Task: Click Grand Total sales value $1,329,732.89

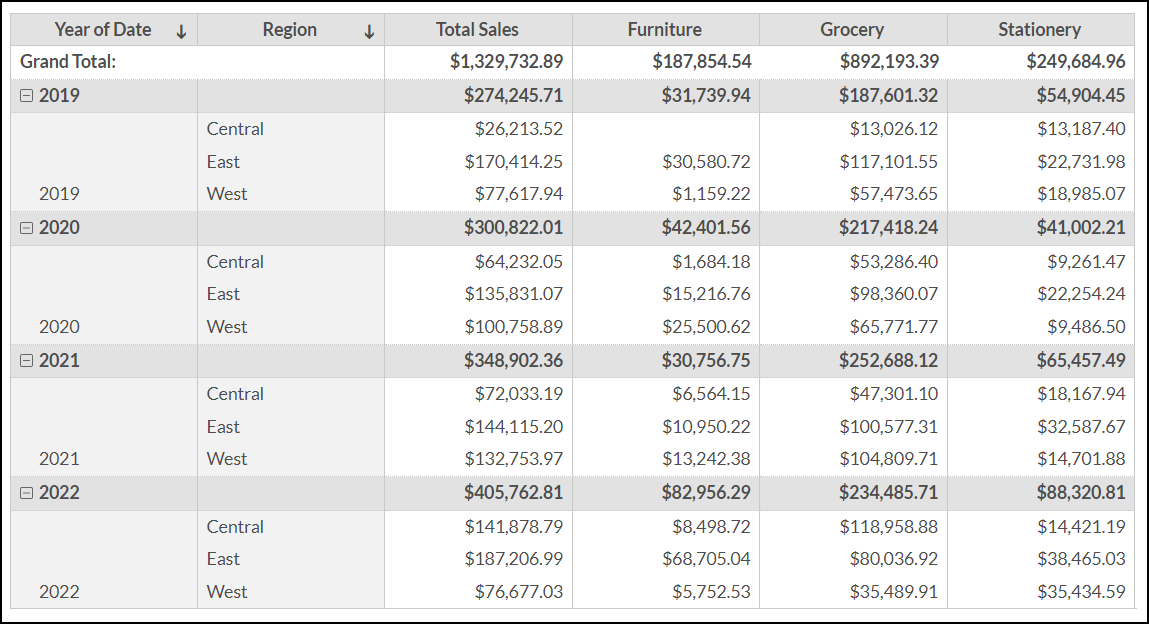Action: tap(506, 62)
